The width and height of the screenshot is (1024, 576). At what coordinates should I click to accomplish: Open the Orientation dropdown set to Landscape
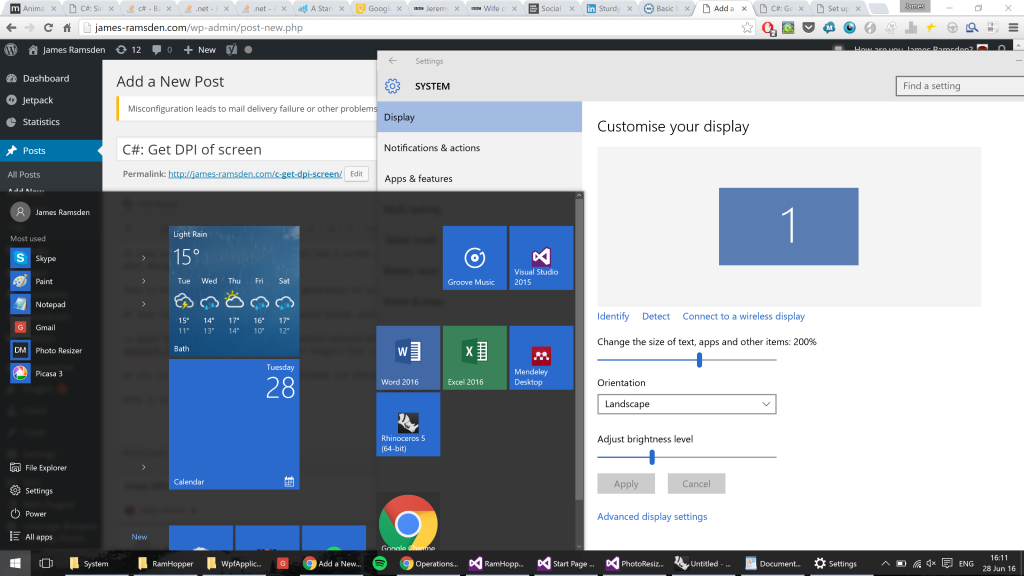pyautogui.click(x=686, y=404)
